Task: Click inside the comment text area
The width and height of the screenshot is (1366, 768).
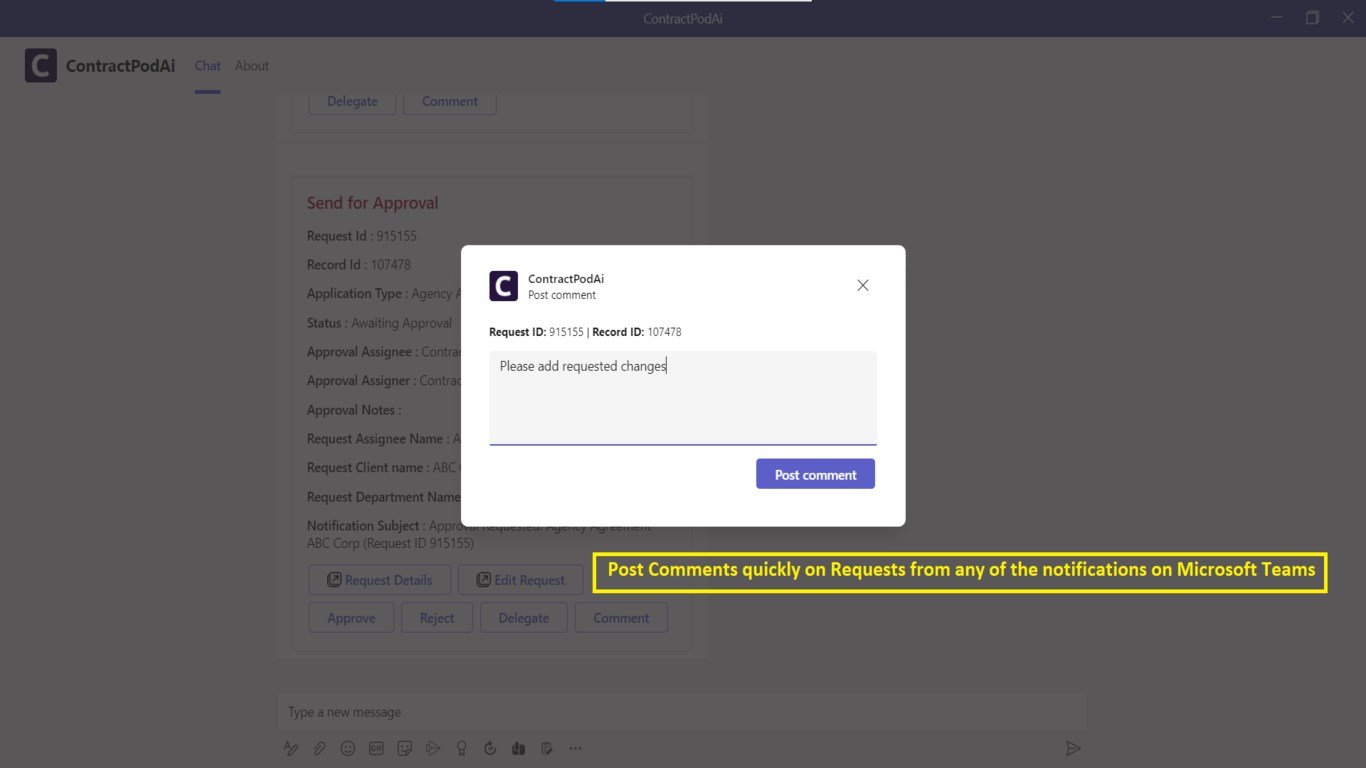Action: pyautogui.click(x=683, y=398)
